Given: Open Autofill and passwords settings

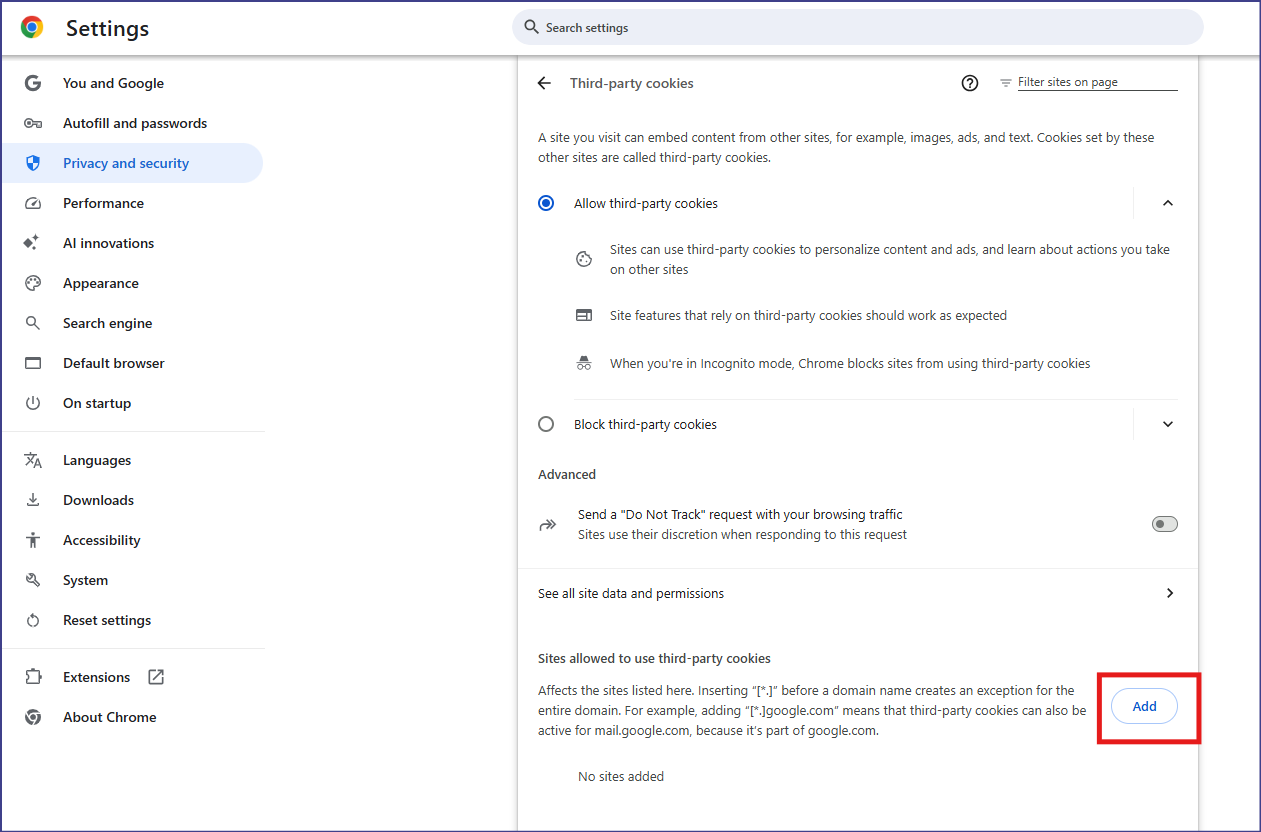Looking at the screenshot, I should [134, 123].
